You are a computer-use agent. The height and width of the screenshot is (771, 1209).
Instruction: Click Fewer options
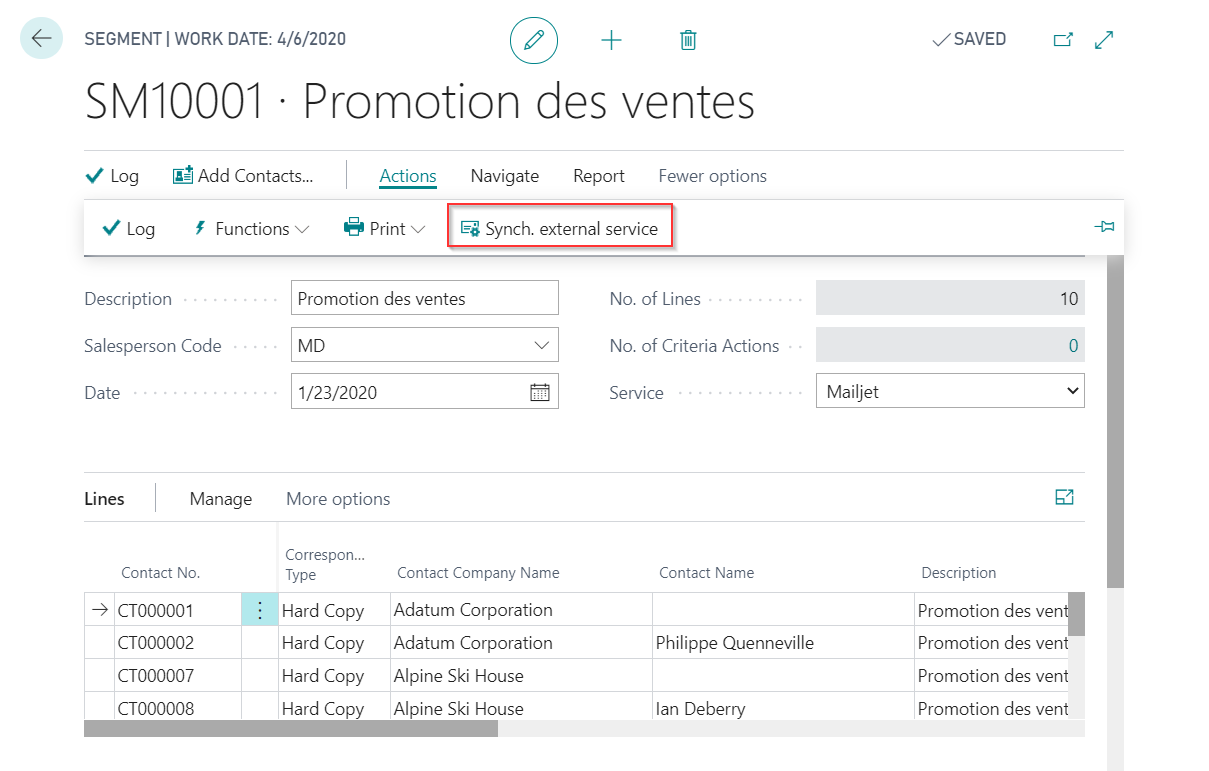[713, 176]
